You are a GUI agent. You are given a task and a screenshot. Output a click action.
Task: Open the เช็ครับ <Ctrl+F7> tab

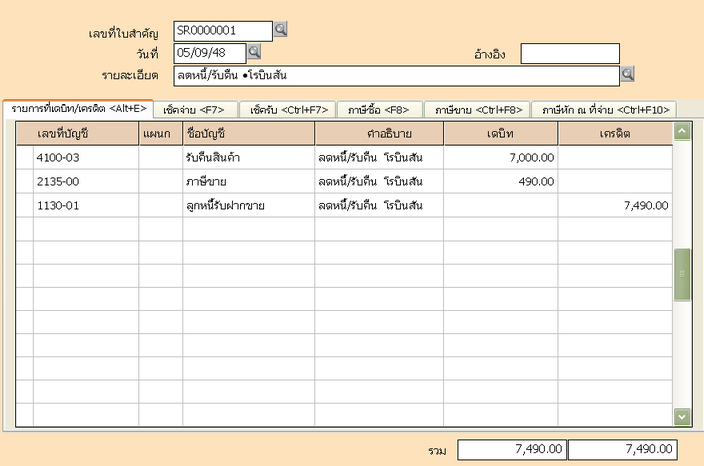point(284,109)
